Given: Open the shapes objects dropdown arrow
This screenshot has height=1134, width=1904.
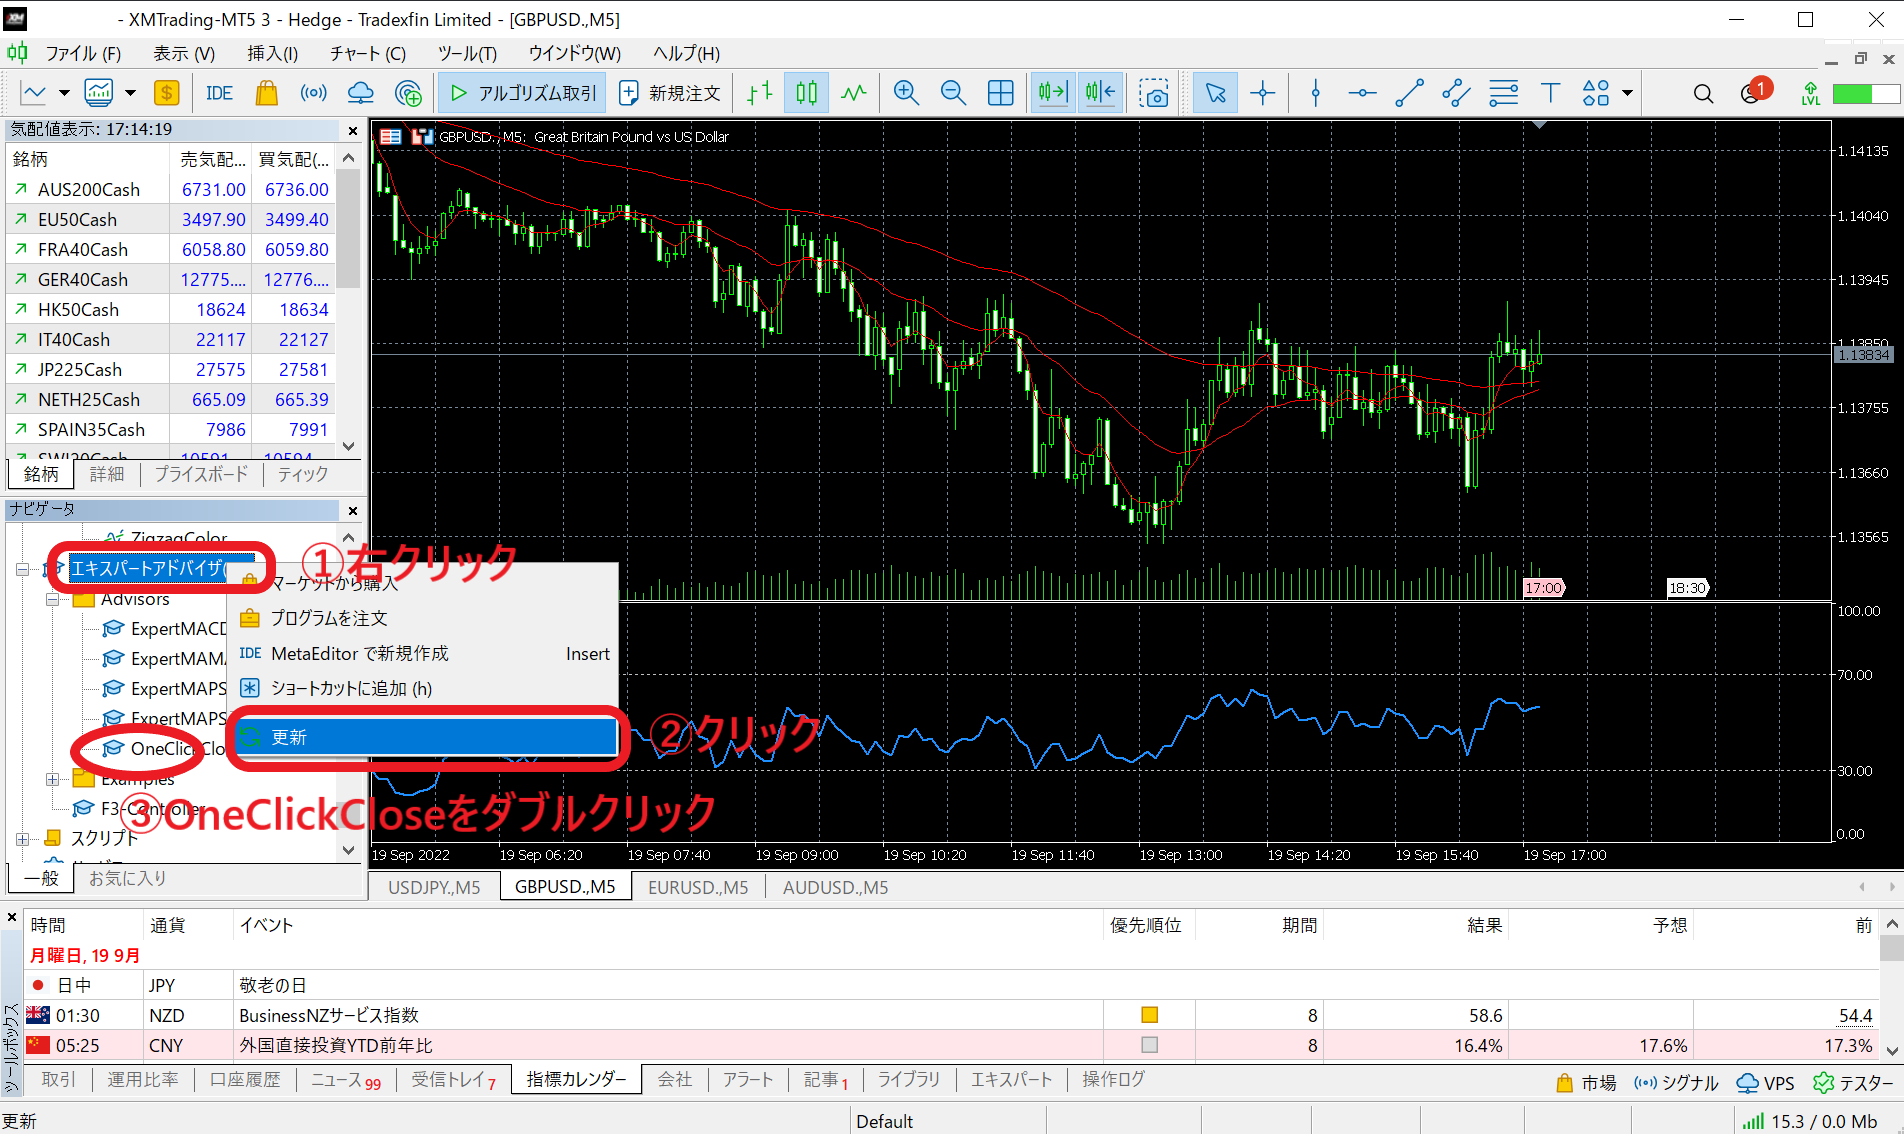Looking at the screenshot, I should (x=1628, y=93).
